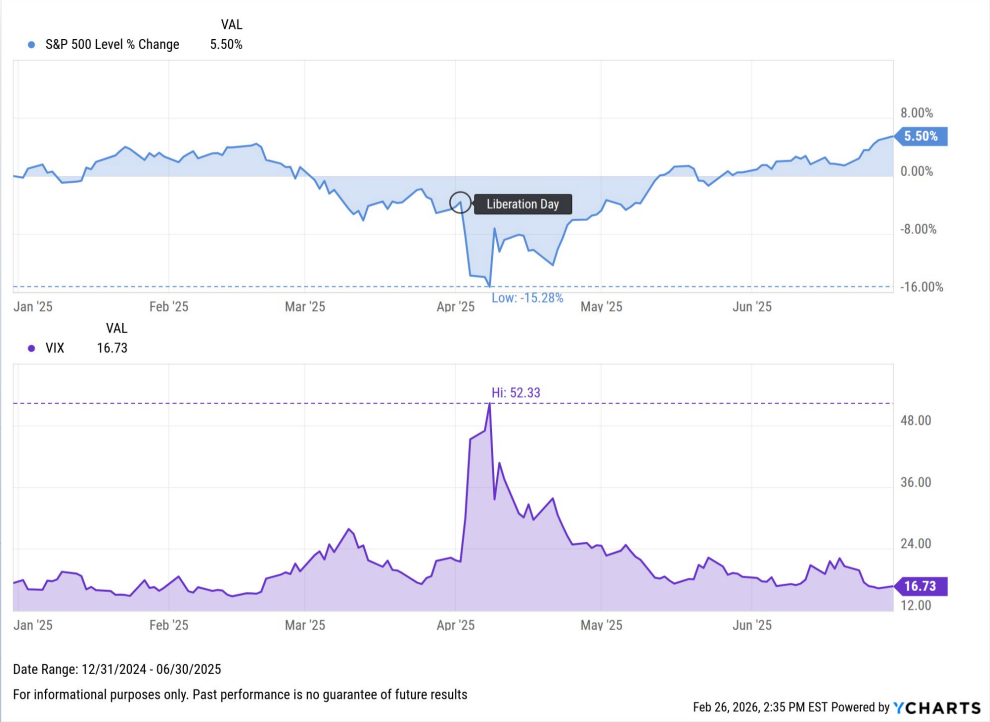The width and height of the screenshot is (990, 722).
Task: Click the VIX peak at its April high
Action: tap(489, 403)
